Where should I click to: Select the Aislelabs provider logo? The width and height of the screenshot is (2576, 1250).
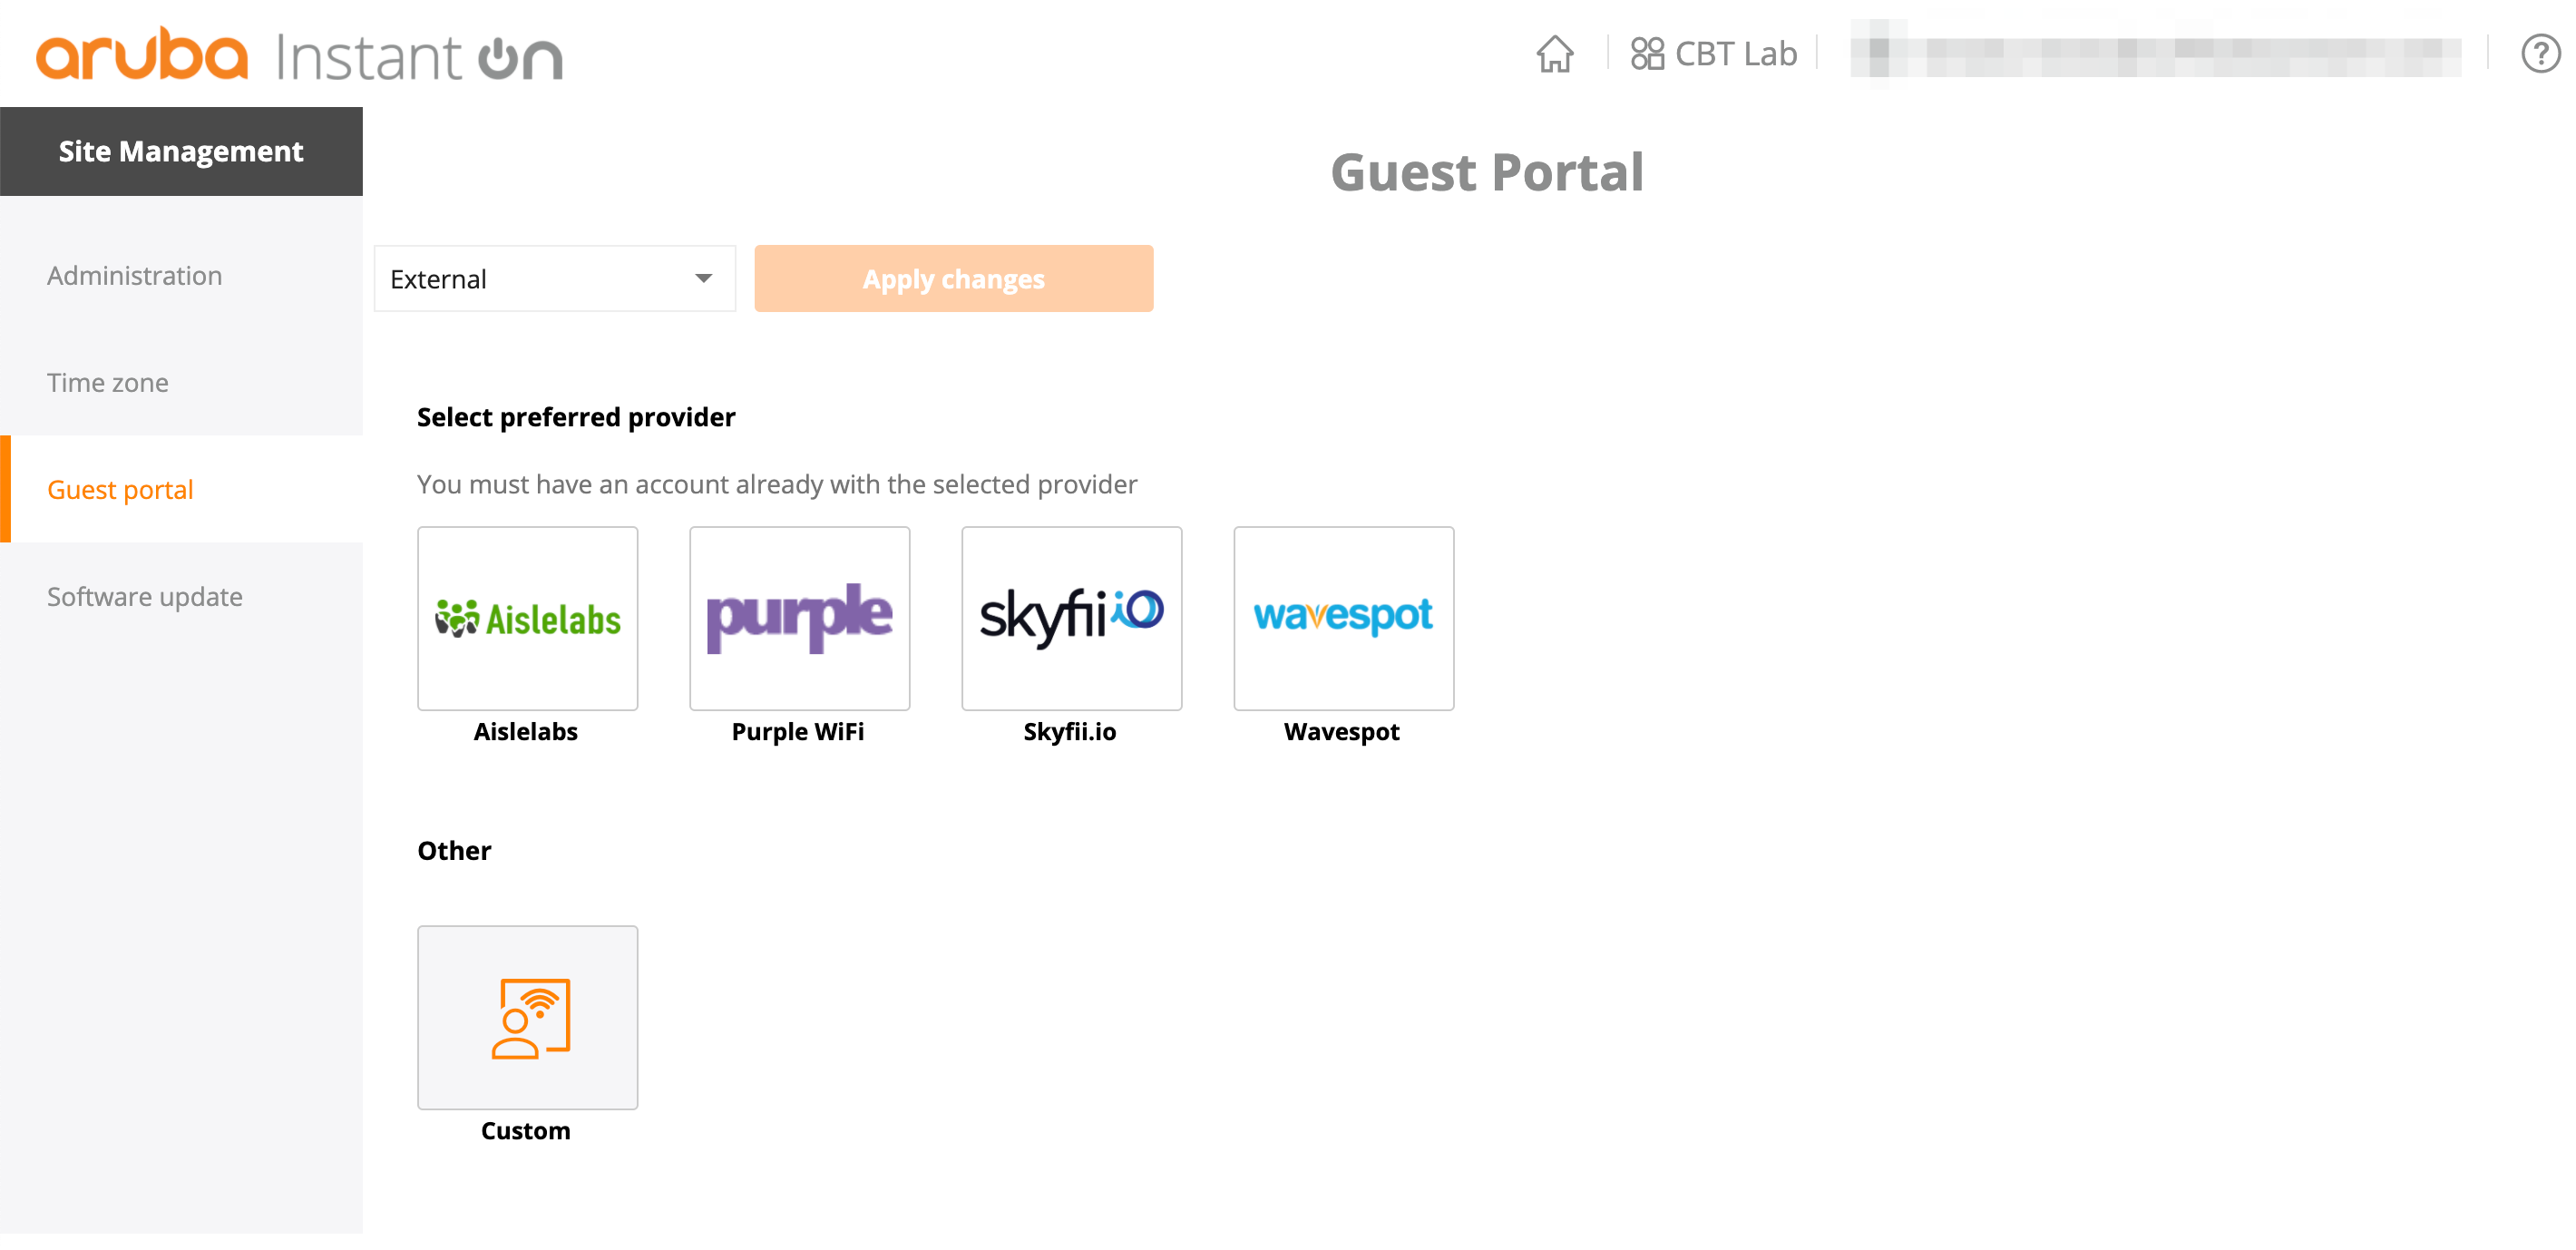point(527,618)
